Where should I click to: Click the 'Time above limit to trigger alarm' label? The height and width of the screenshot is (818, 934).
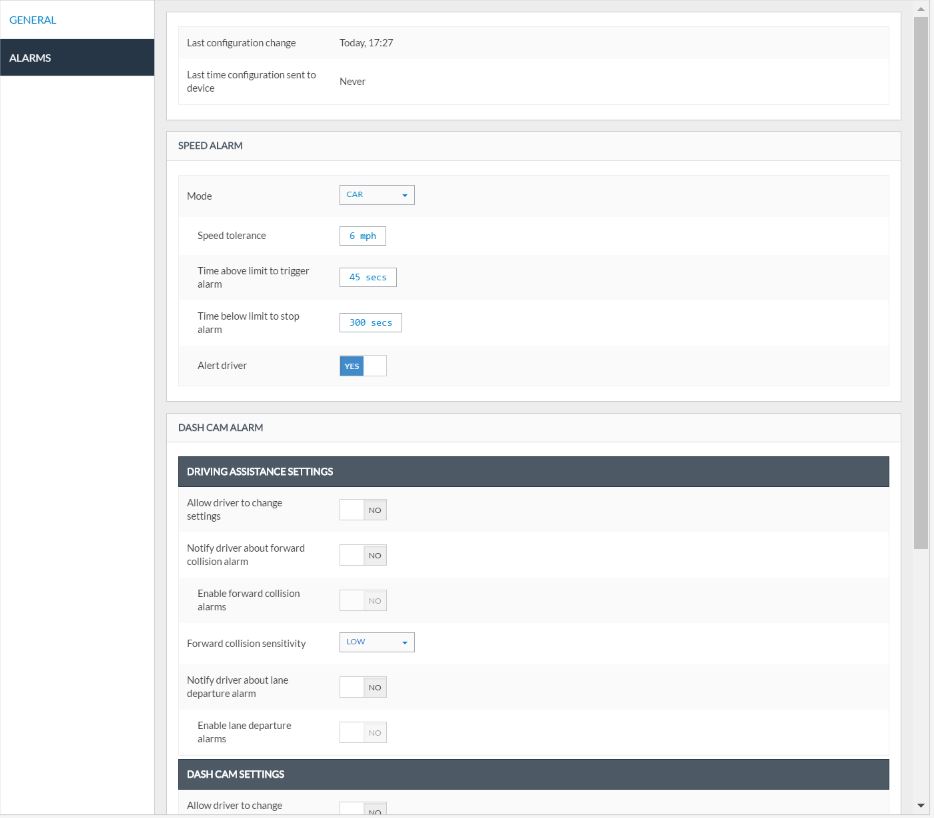tap(253, 277)
